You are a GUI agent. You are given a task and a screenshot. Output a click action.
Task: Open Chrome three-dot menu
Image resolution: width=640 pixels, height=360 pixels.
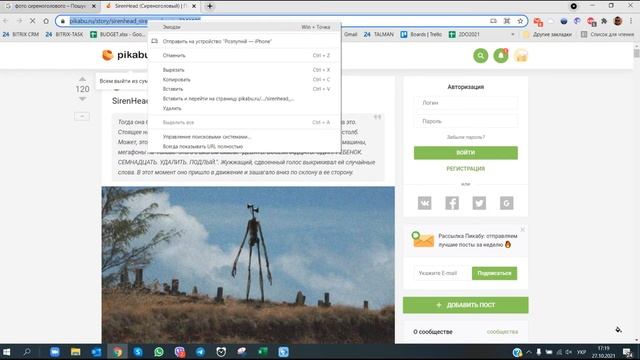631,21
